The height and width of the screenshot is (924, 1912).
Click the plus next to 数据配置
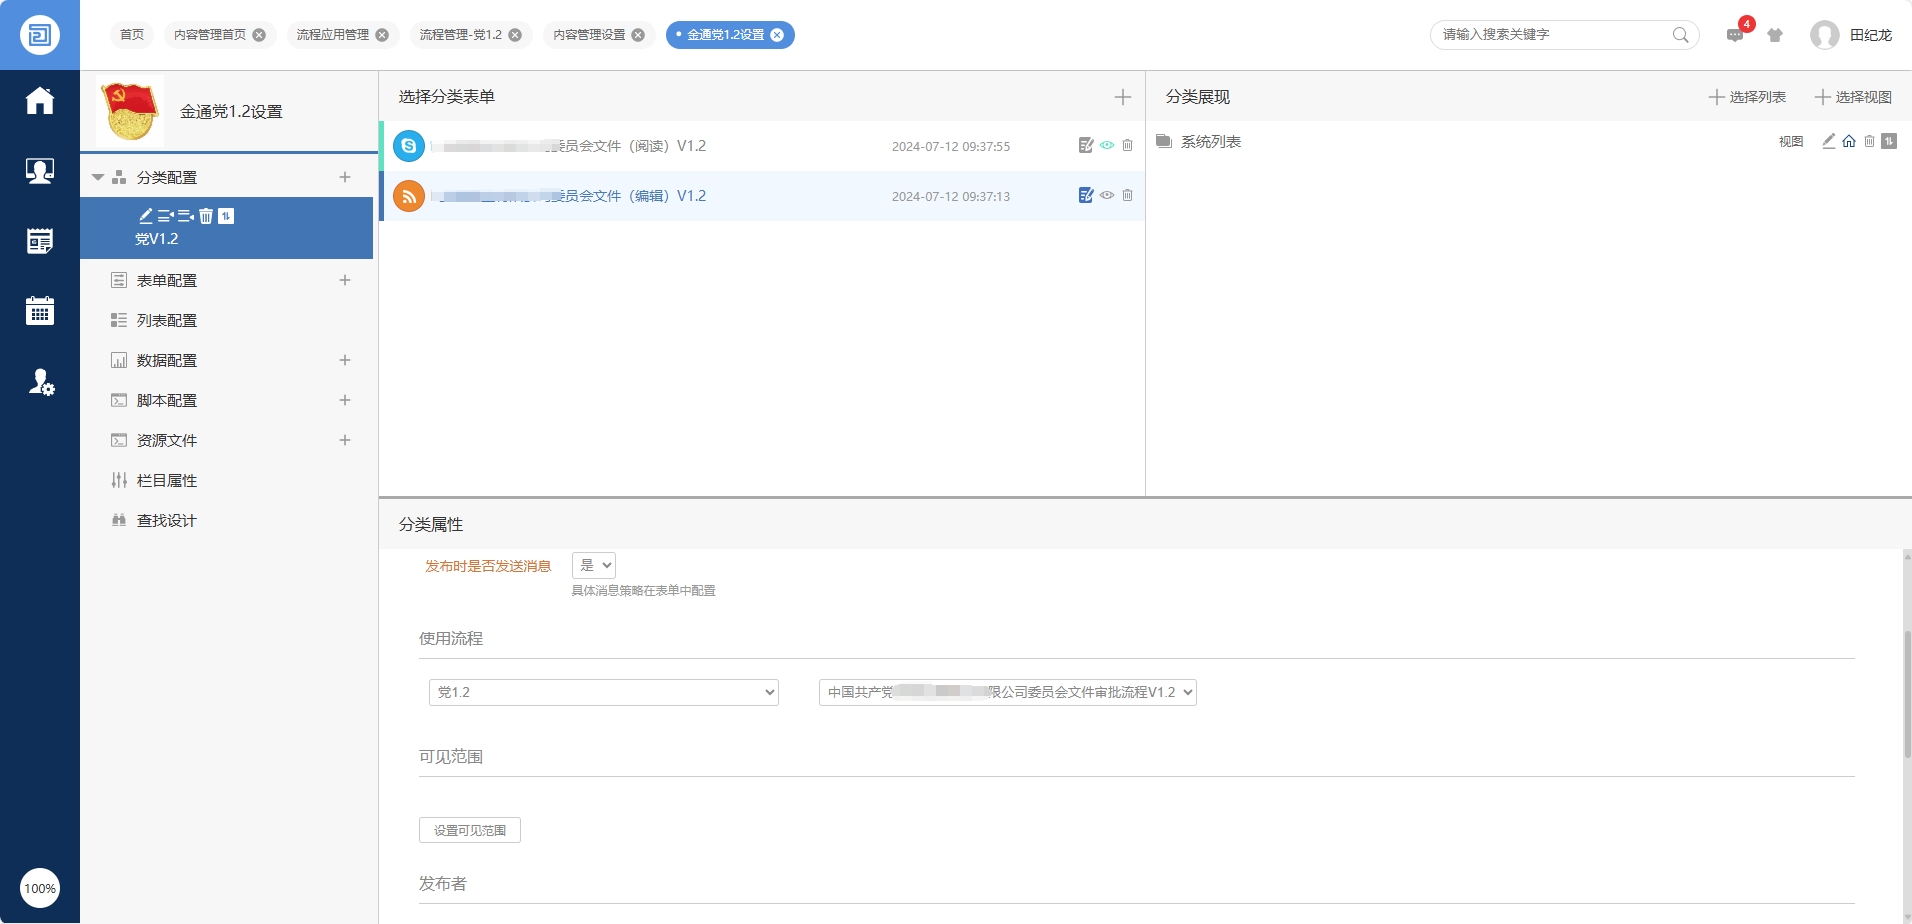pos(345,361)
